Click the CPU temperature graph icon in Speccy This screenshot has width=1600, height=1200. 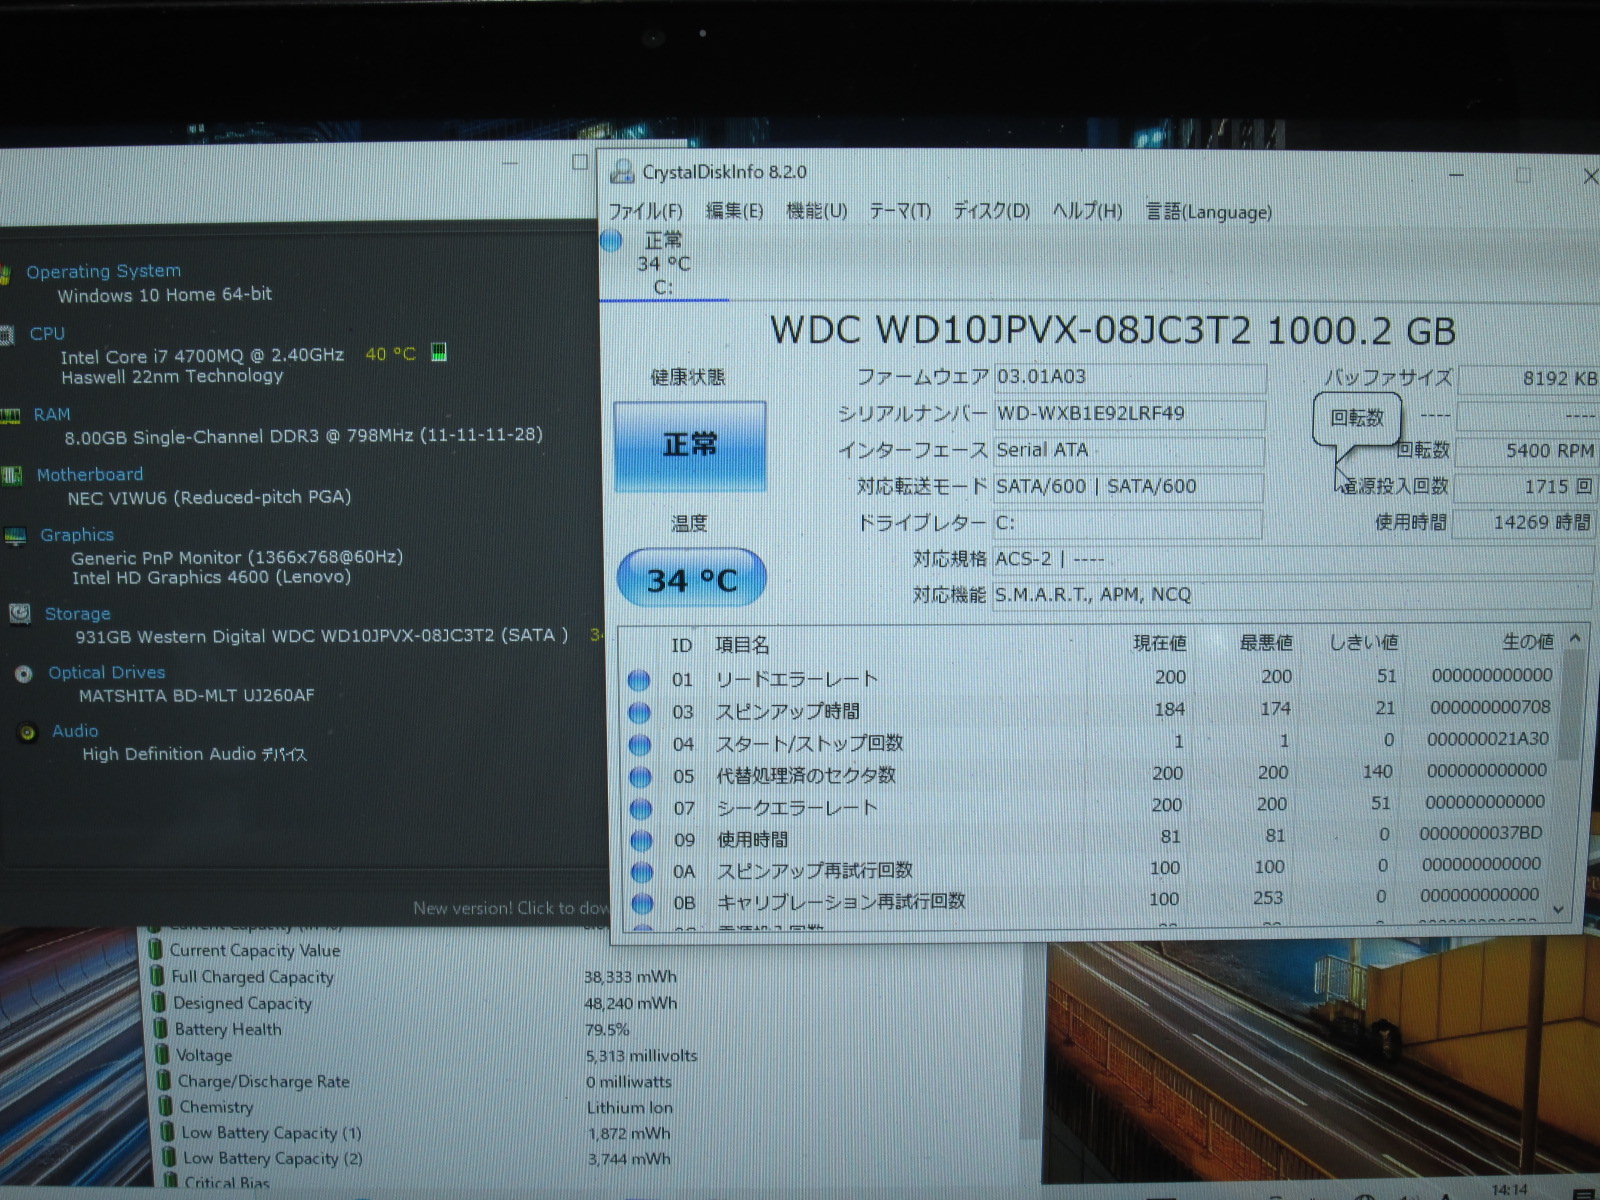[438, 352]
